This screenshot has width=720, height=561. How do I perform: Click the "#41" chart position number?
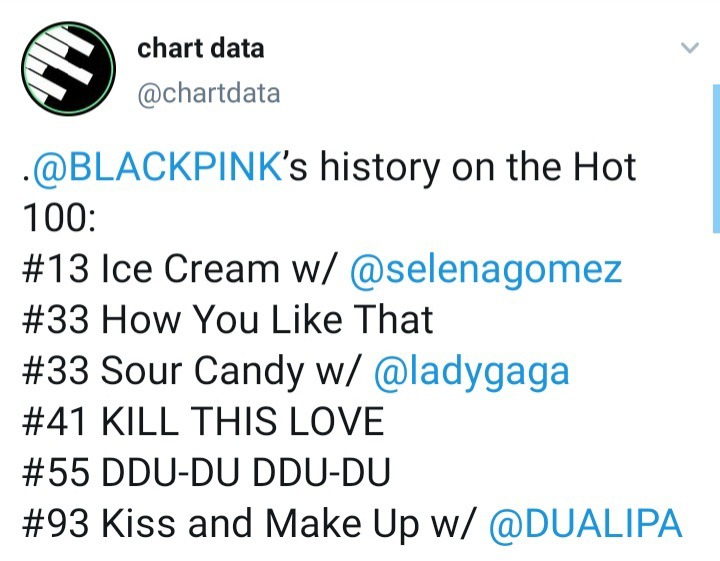pyautogui.click(x=55, y=422)
